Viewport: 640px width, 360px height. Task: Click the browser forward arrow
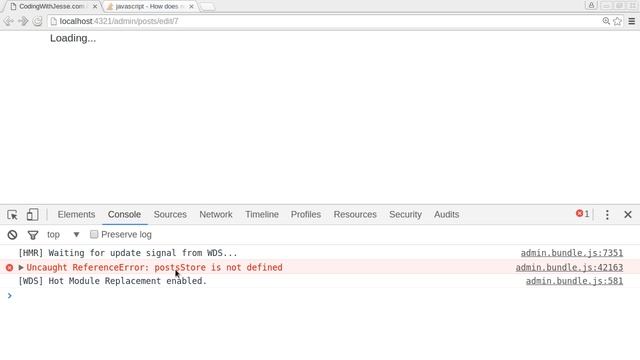pos(23,21)
